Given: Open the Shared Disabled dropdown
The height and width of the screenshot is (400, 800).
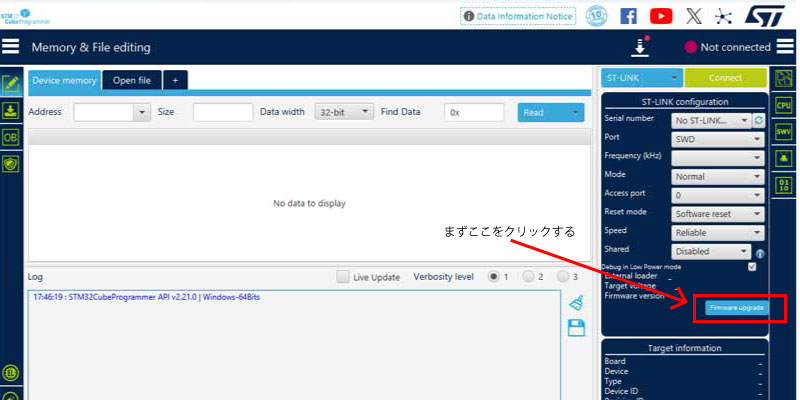Looking at the screenshot, I should (711, 252).
